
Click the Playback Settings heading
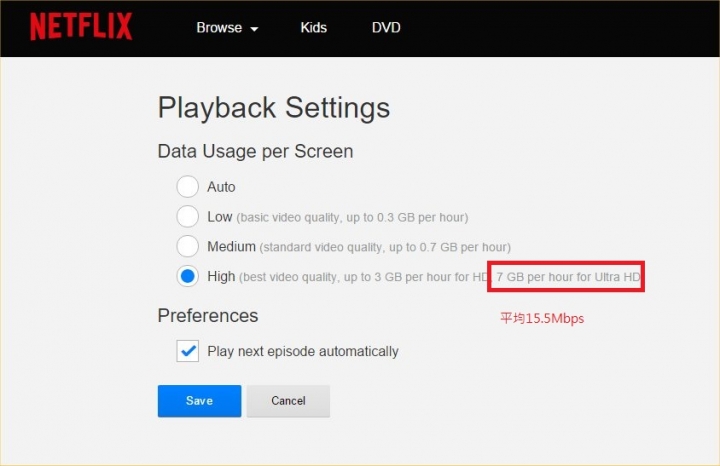click(274, 108)
